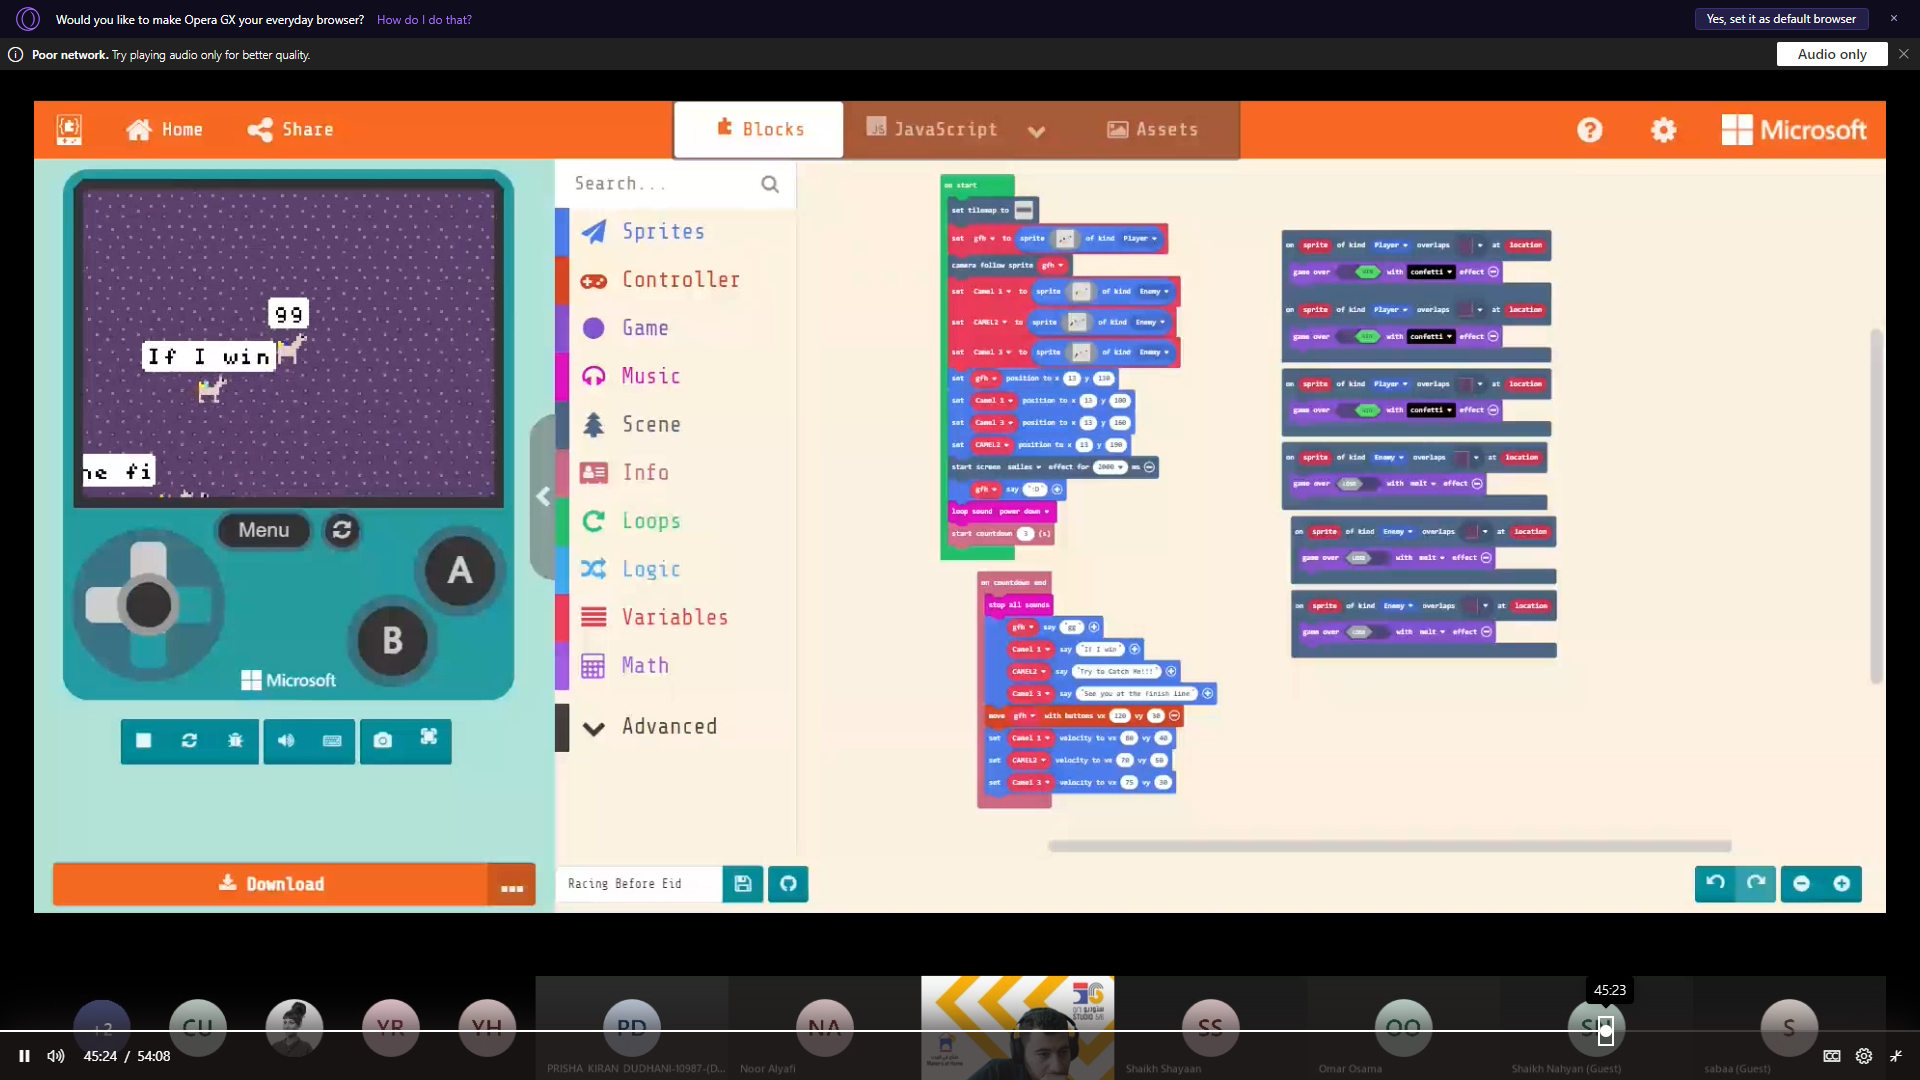Click the GitHub repository icon
This screenshot has height=1080, width=1920.
click(788, 884)
